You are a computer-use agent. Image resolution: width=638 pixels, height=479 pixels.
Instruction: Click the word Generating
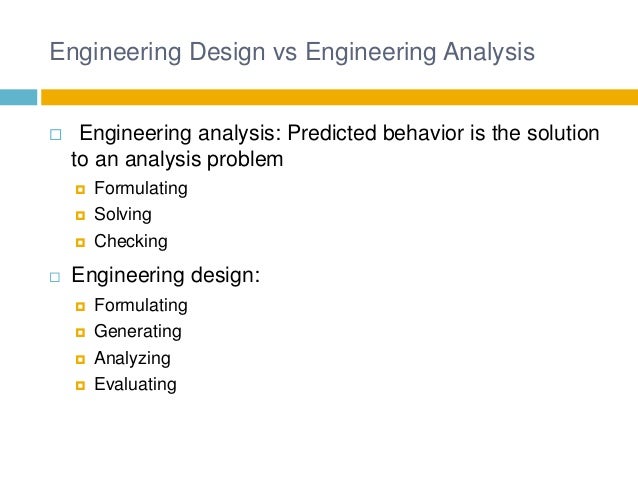(x=138, y=332)
